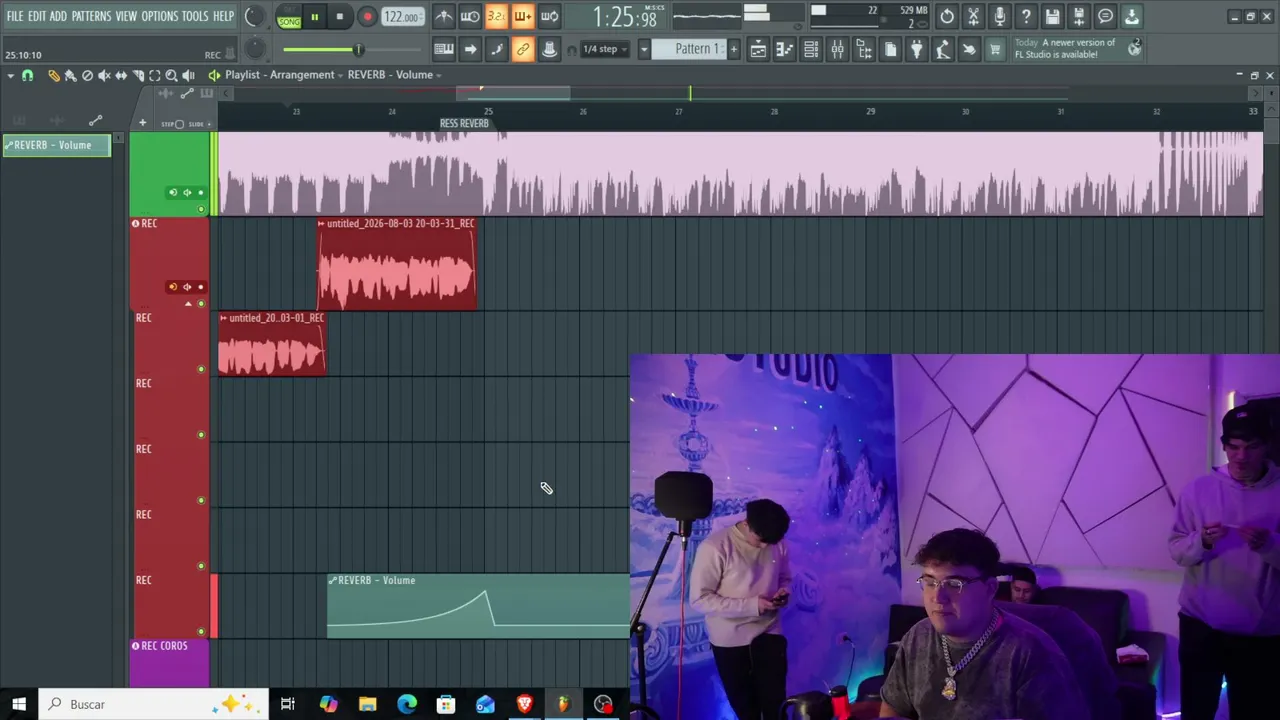
Task: Open the OPTIONS menu
Action: coord(159,16)
